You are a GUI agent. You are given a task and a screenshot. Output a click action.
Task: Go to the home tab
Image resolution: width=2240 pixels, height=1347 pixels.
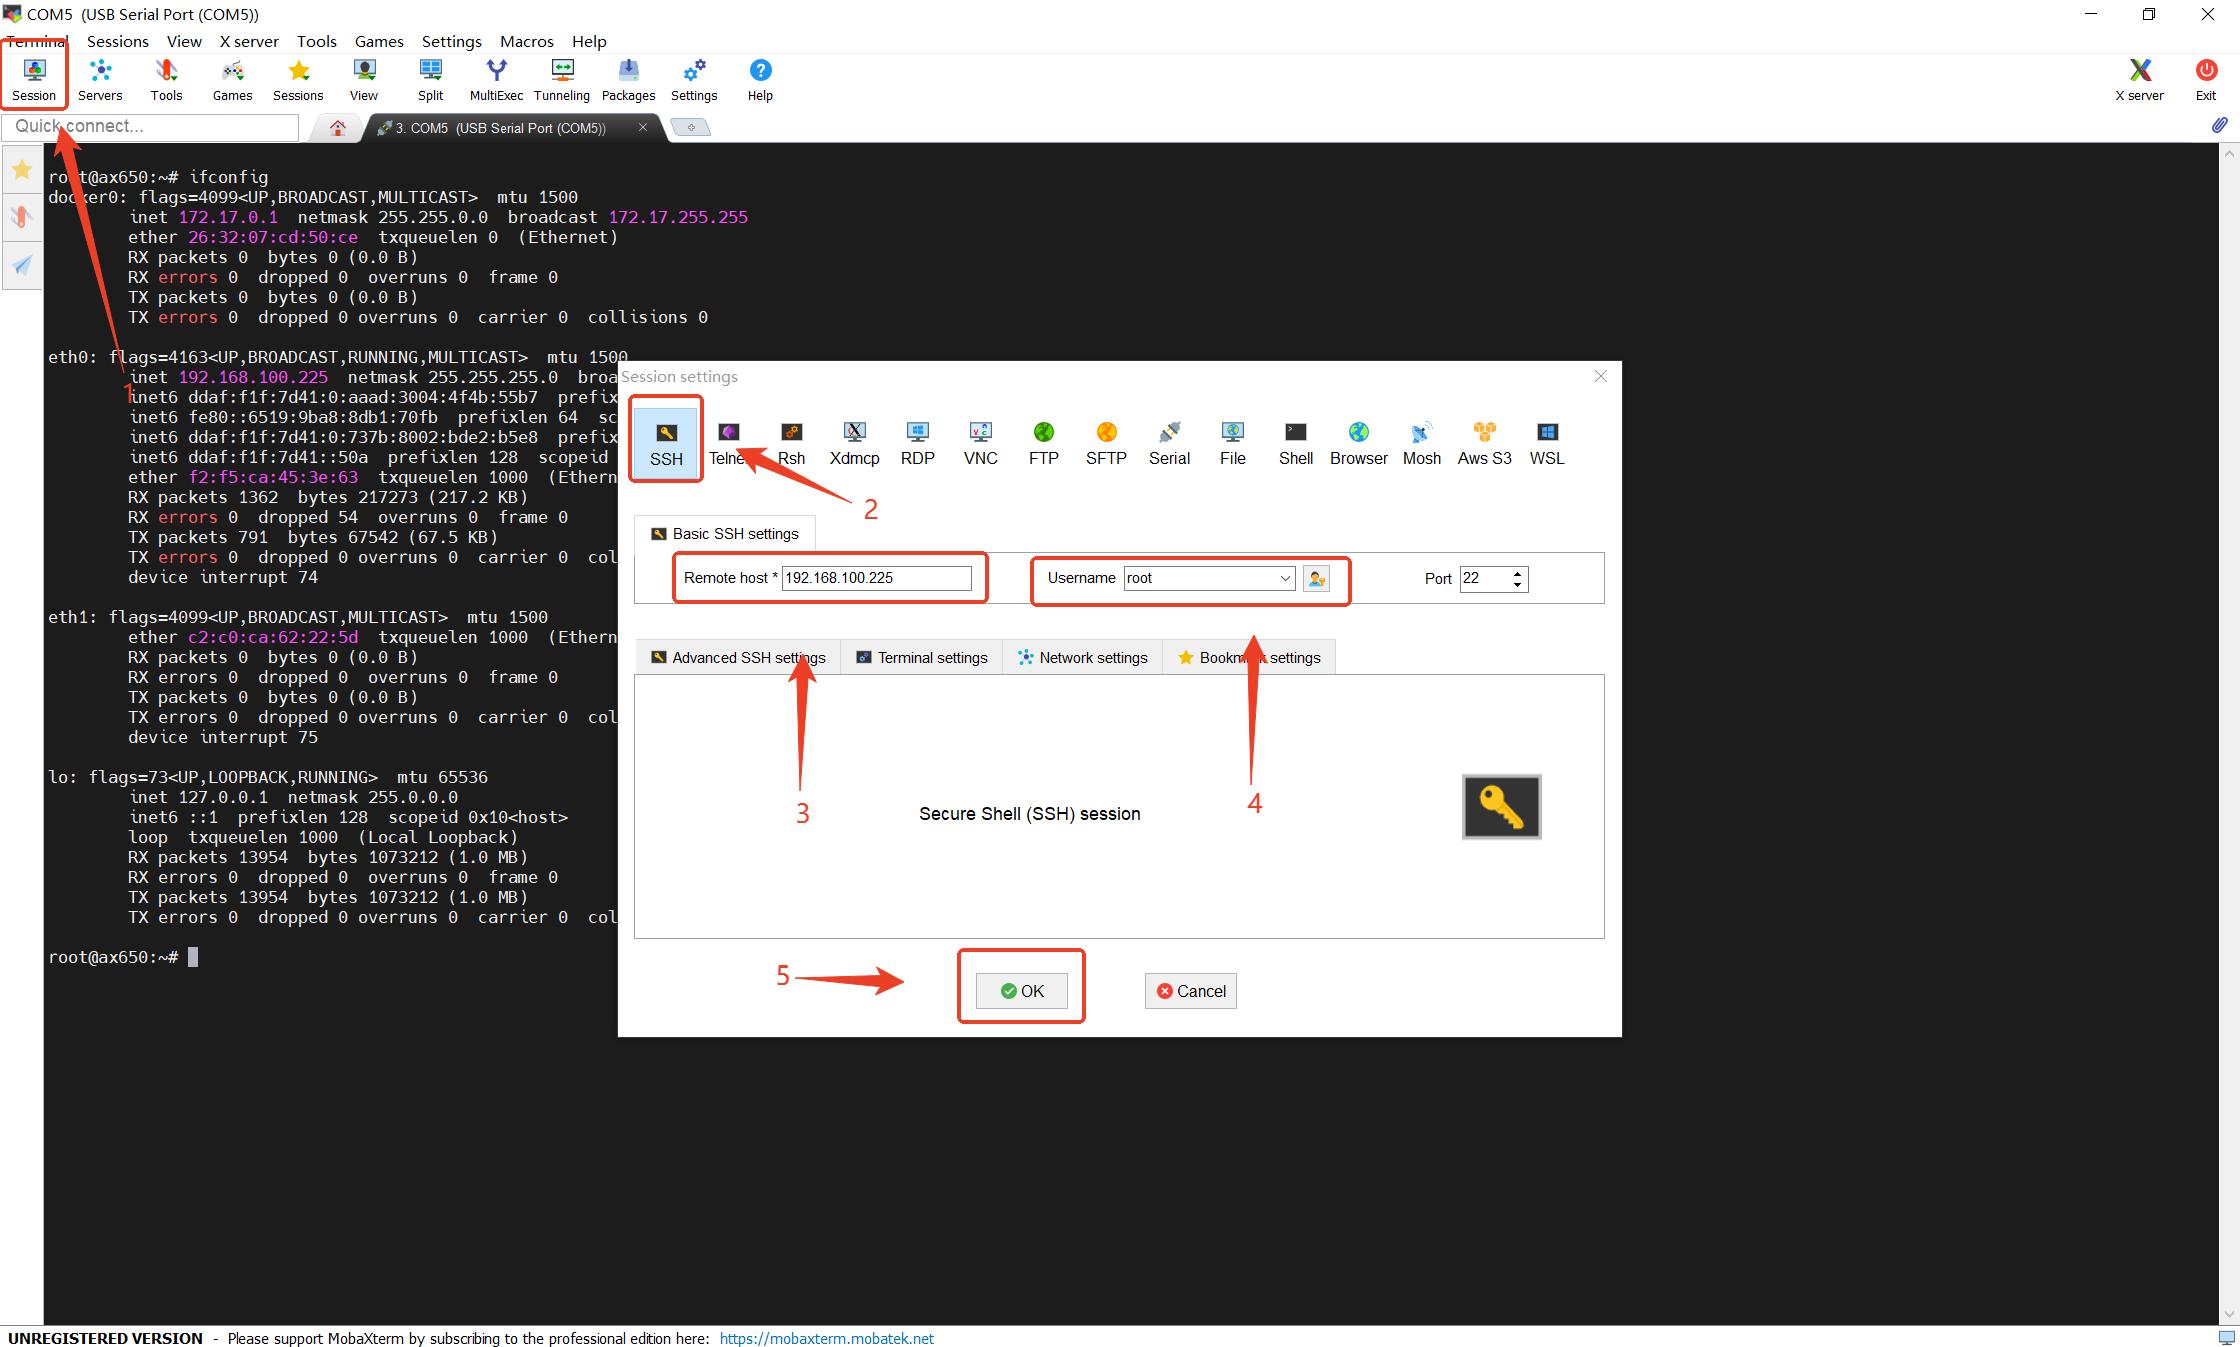pos(338,128)
